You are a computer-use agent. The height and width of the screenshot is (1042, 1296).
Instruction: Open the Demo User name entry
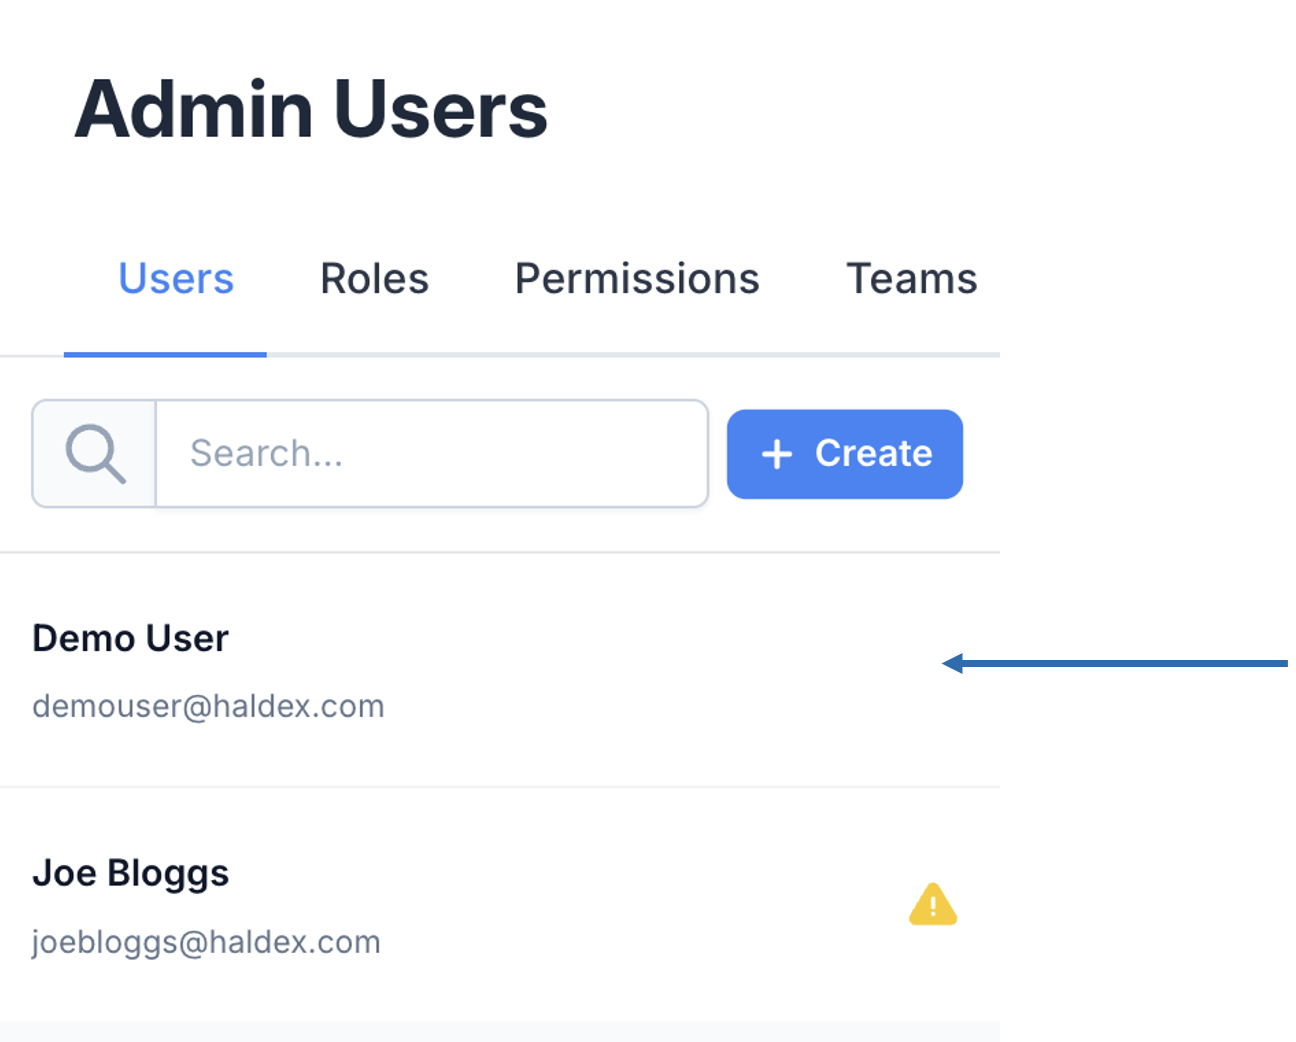click(131, 638)
